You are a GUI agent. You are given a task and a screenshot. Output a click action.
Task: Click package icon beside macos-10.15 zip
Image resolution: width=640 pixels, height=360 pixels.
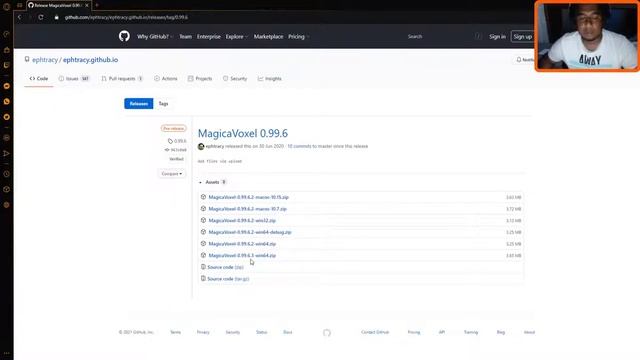coord(203,197)
